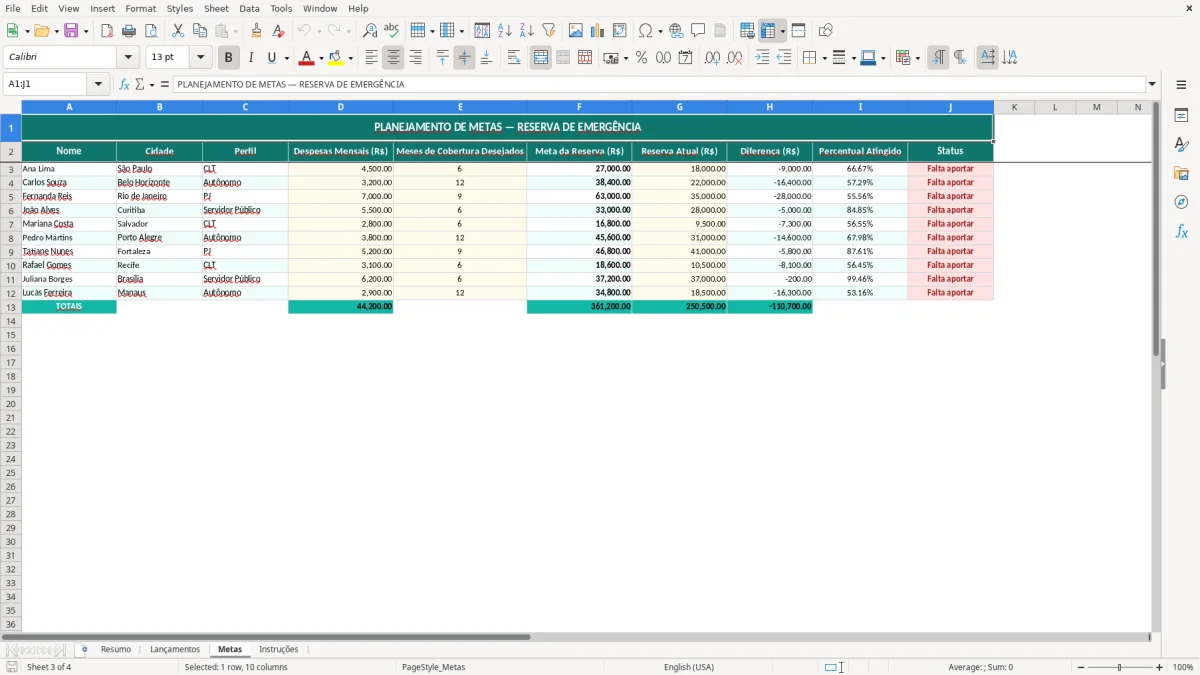
Task: Click PageStyle_Metas in status bar
Action: tap(433, 667)
